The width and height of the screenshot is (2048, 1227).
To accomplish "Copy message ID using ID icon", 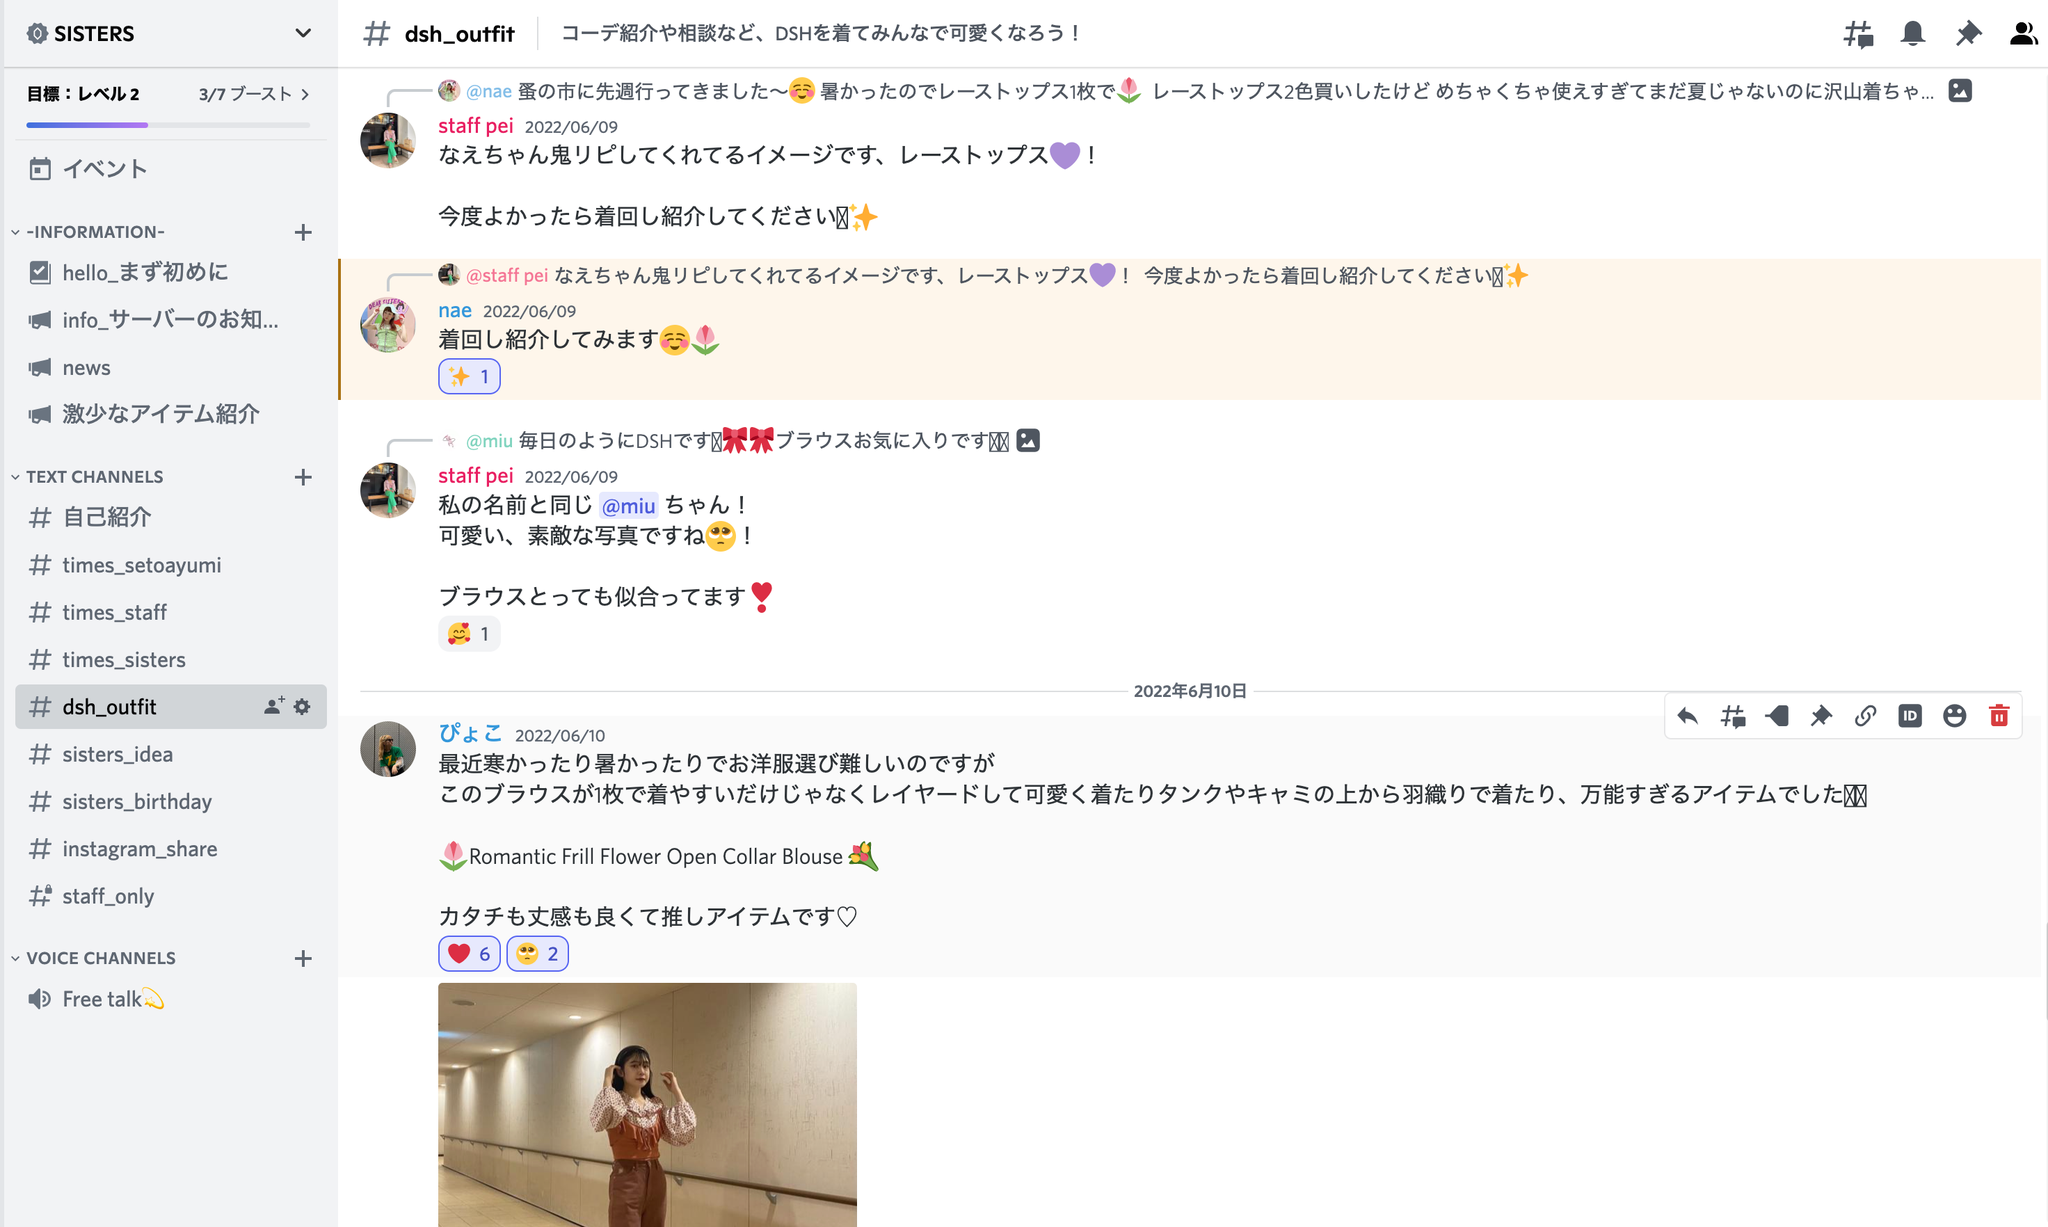I will 1910,716.
